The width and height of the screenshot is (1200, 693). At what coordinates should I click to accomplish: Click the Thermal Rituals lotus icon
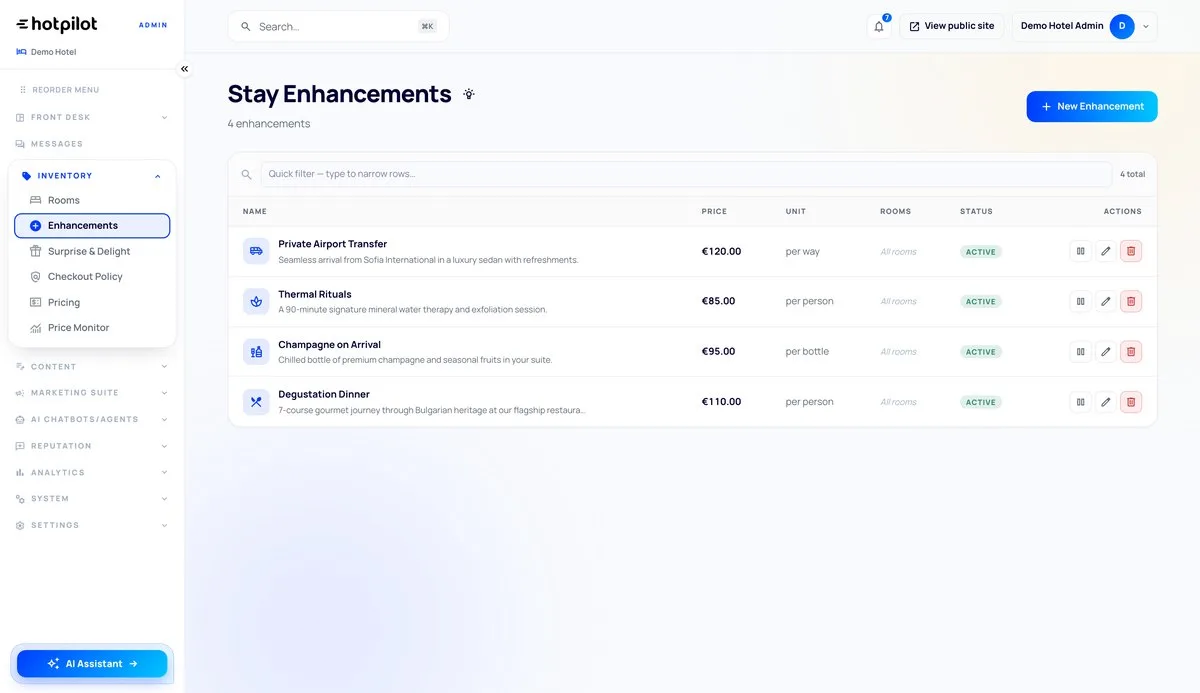pos(256,301)
